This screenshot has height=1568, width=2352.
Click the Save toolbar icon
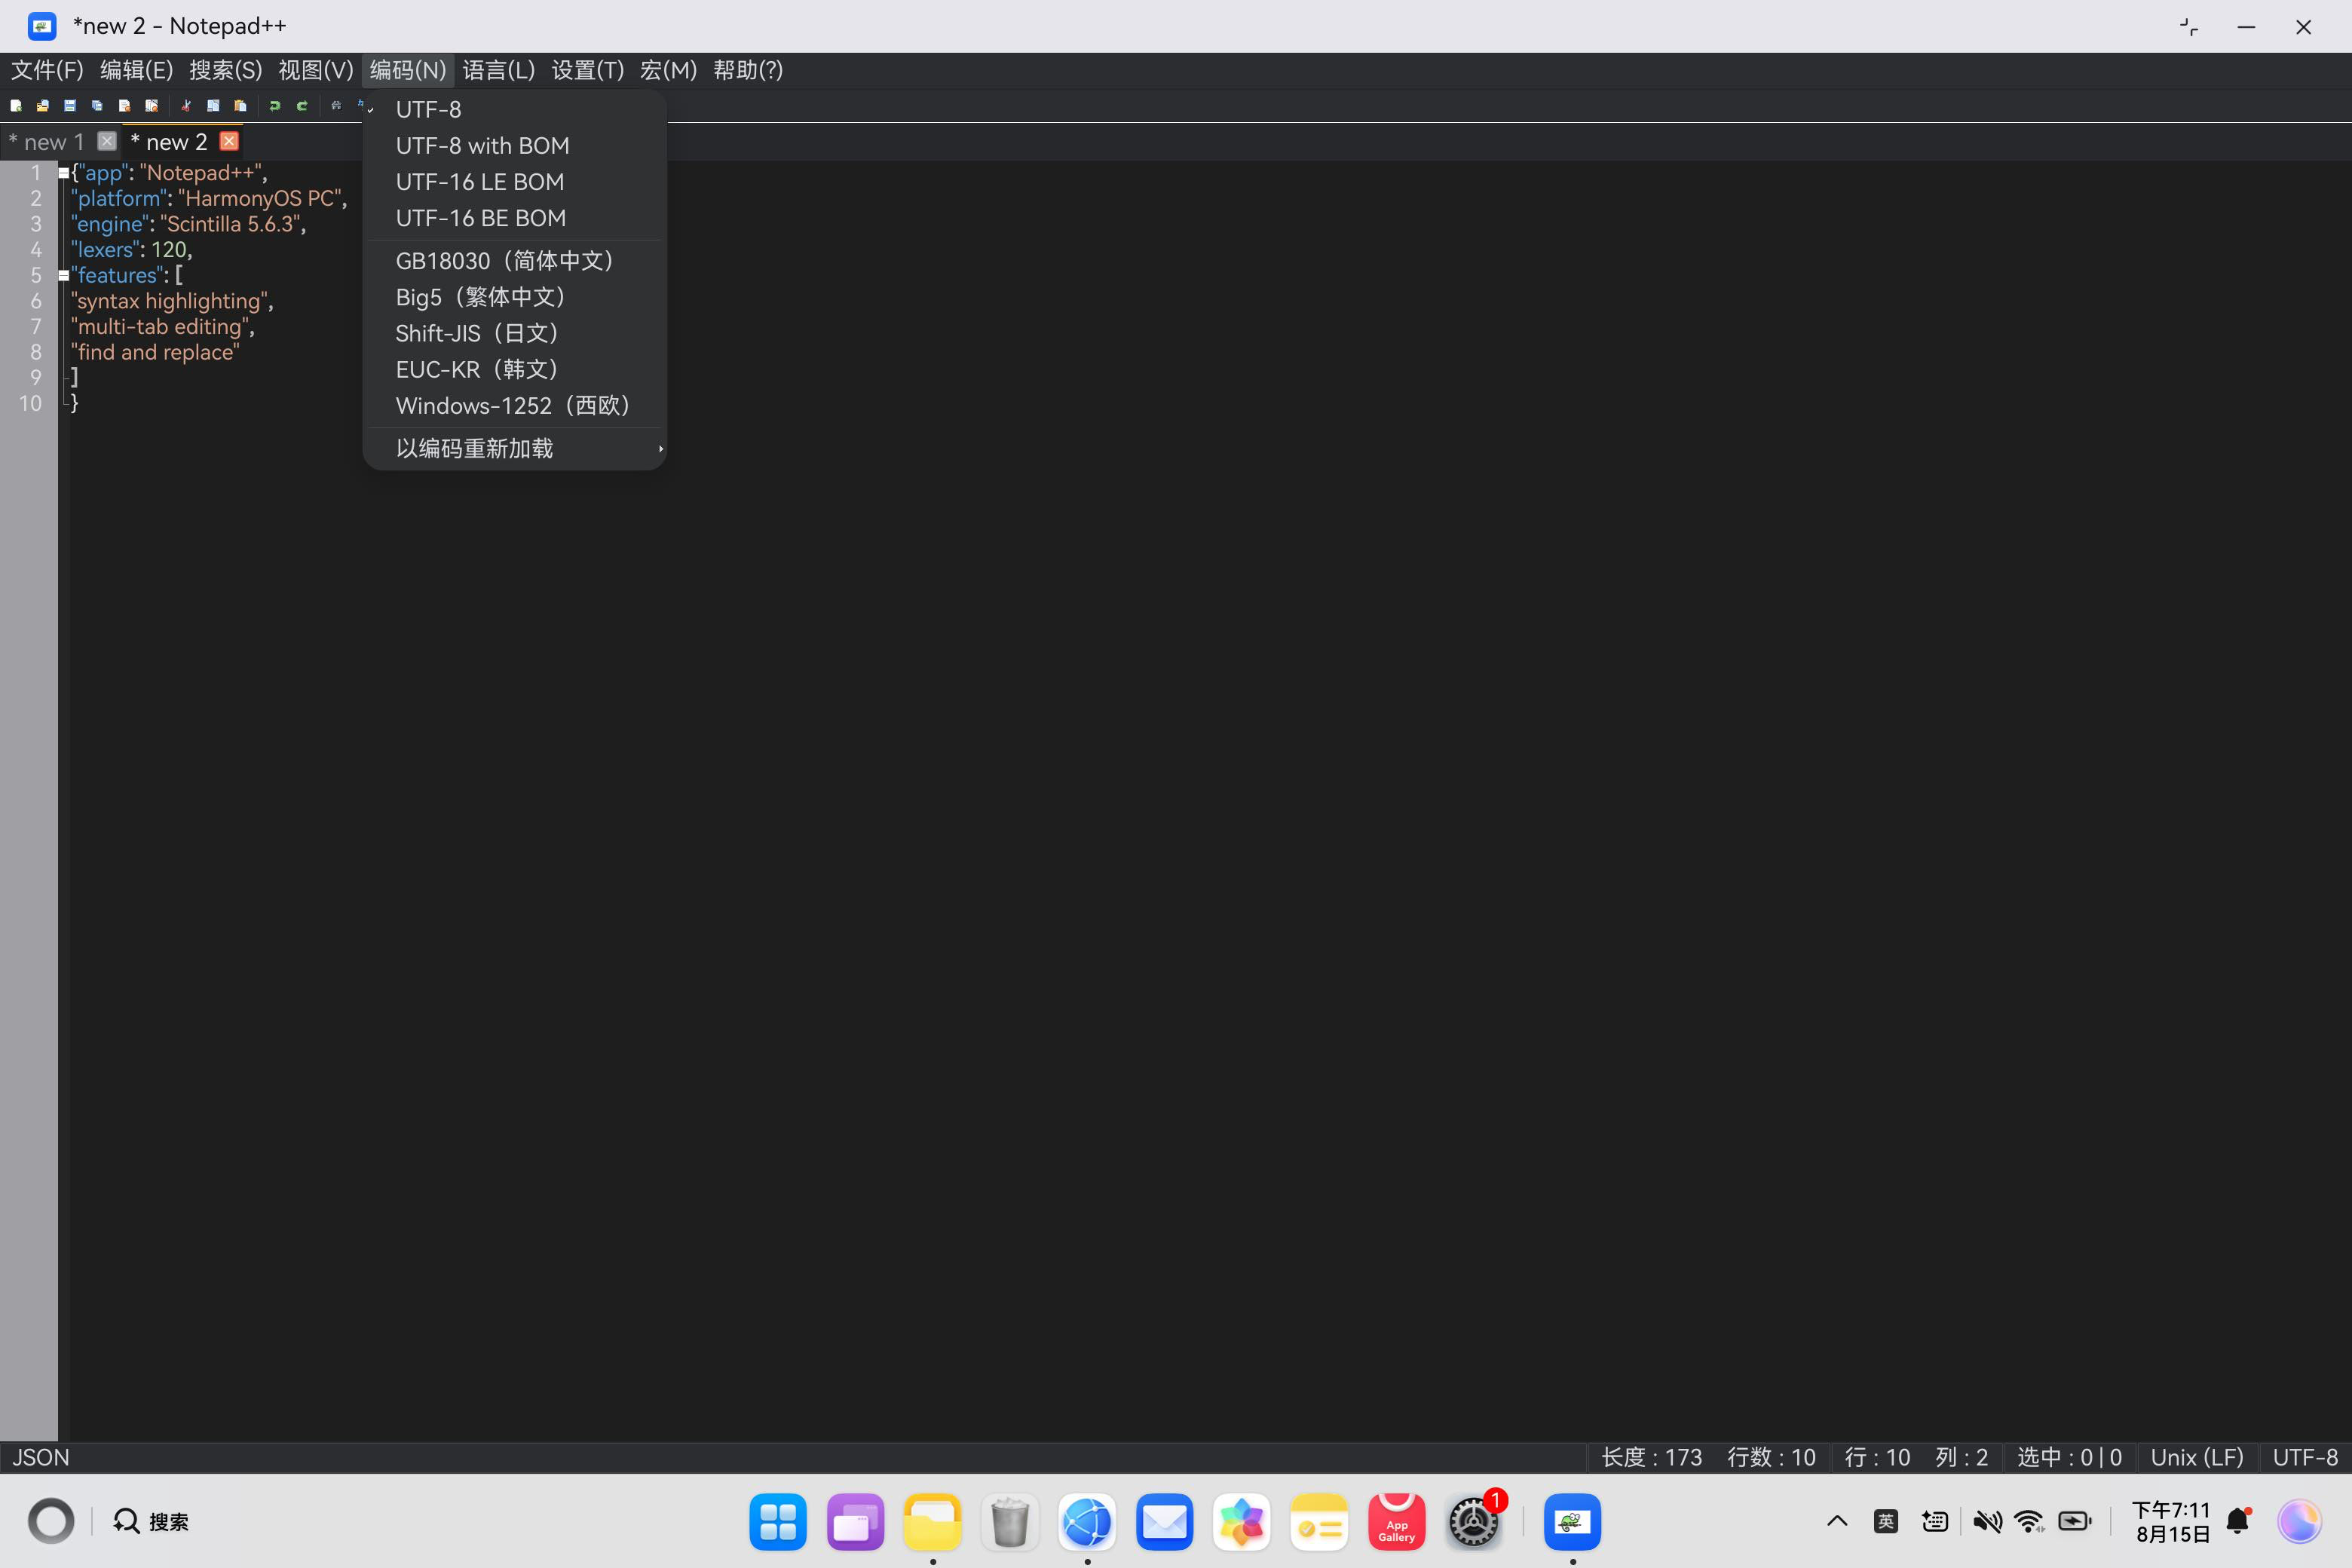(x=70, y=105)
